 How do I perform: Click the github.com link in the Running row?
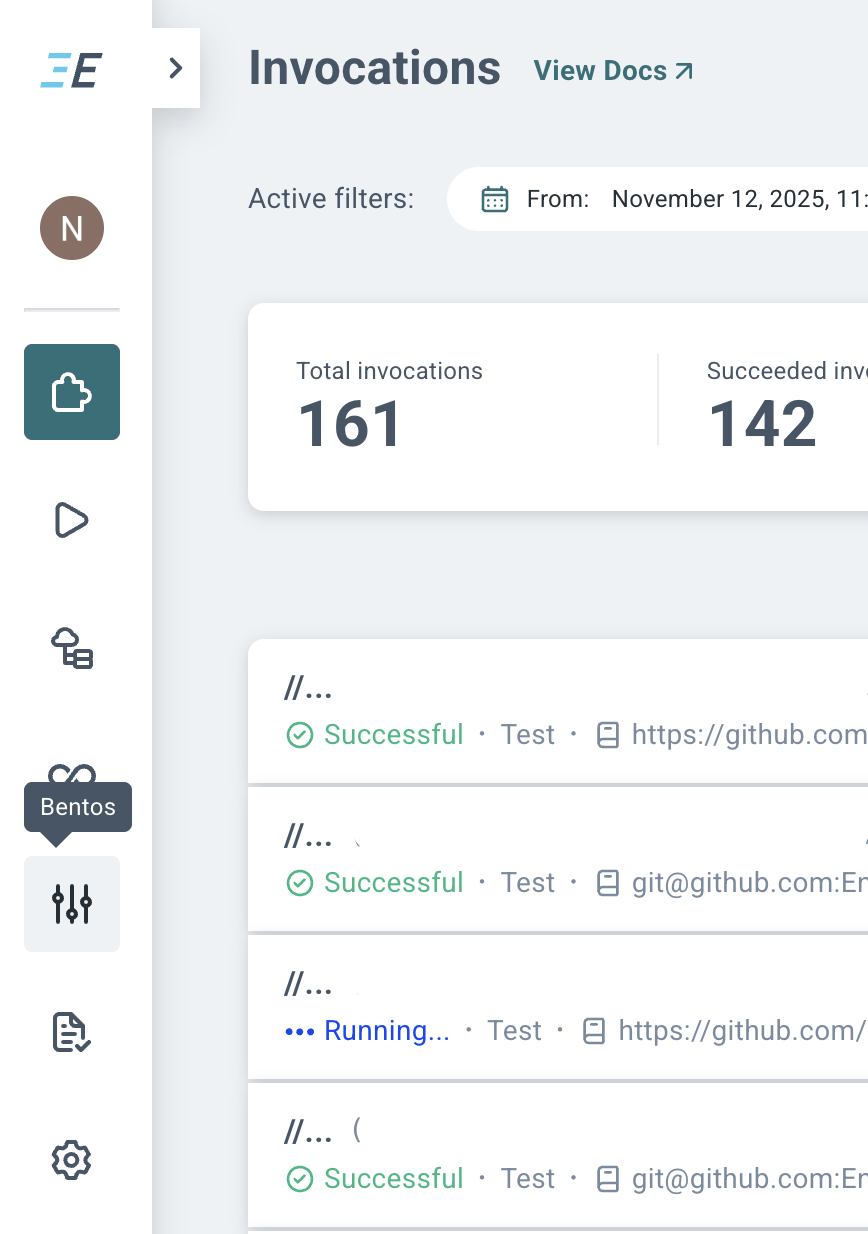pyautogui.click(x=740, y=1031)
